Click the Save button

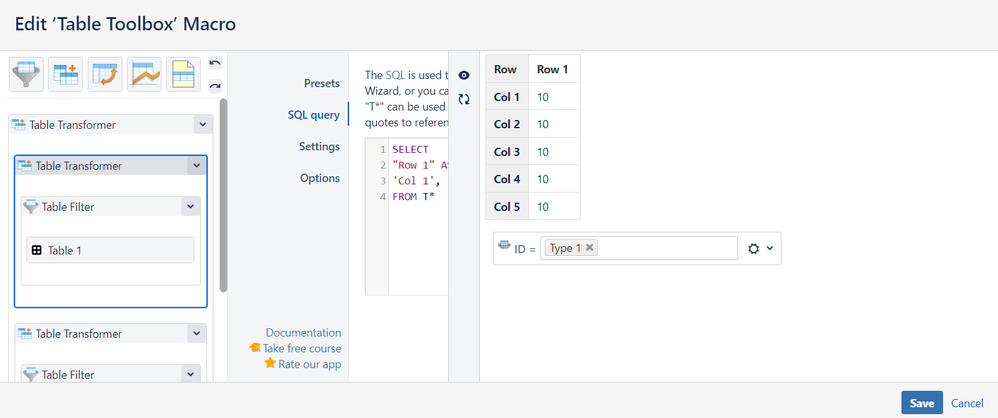tap(921, 403)
